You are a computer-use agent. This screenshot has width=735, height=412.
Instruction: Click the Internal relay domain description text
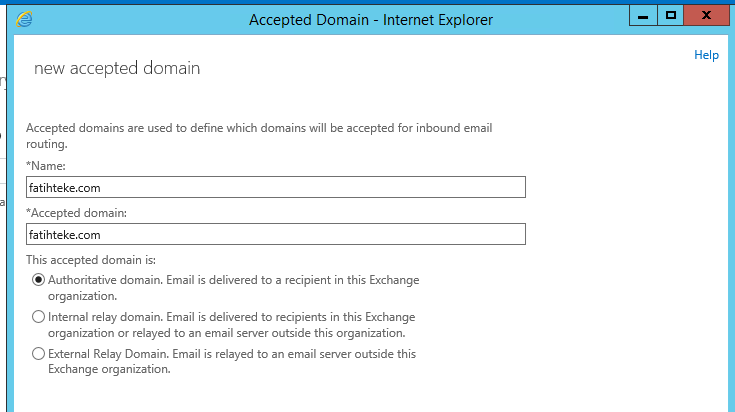coord(232,325)
